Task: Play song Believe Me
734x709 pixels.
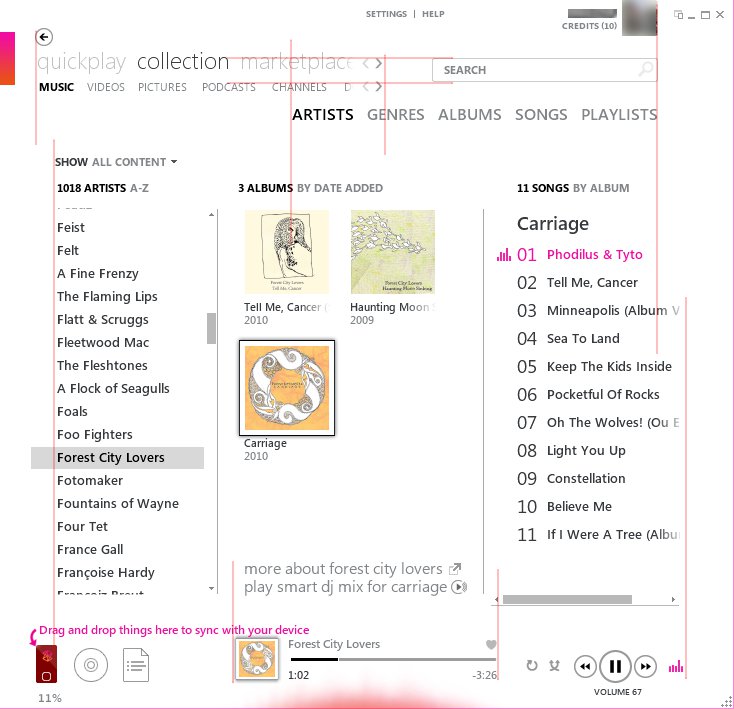Action: tap(579, 507)
